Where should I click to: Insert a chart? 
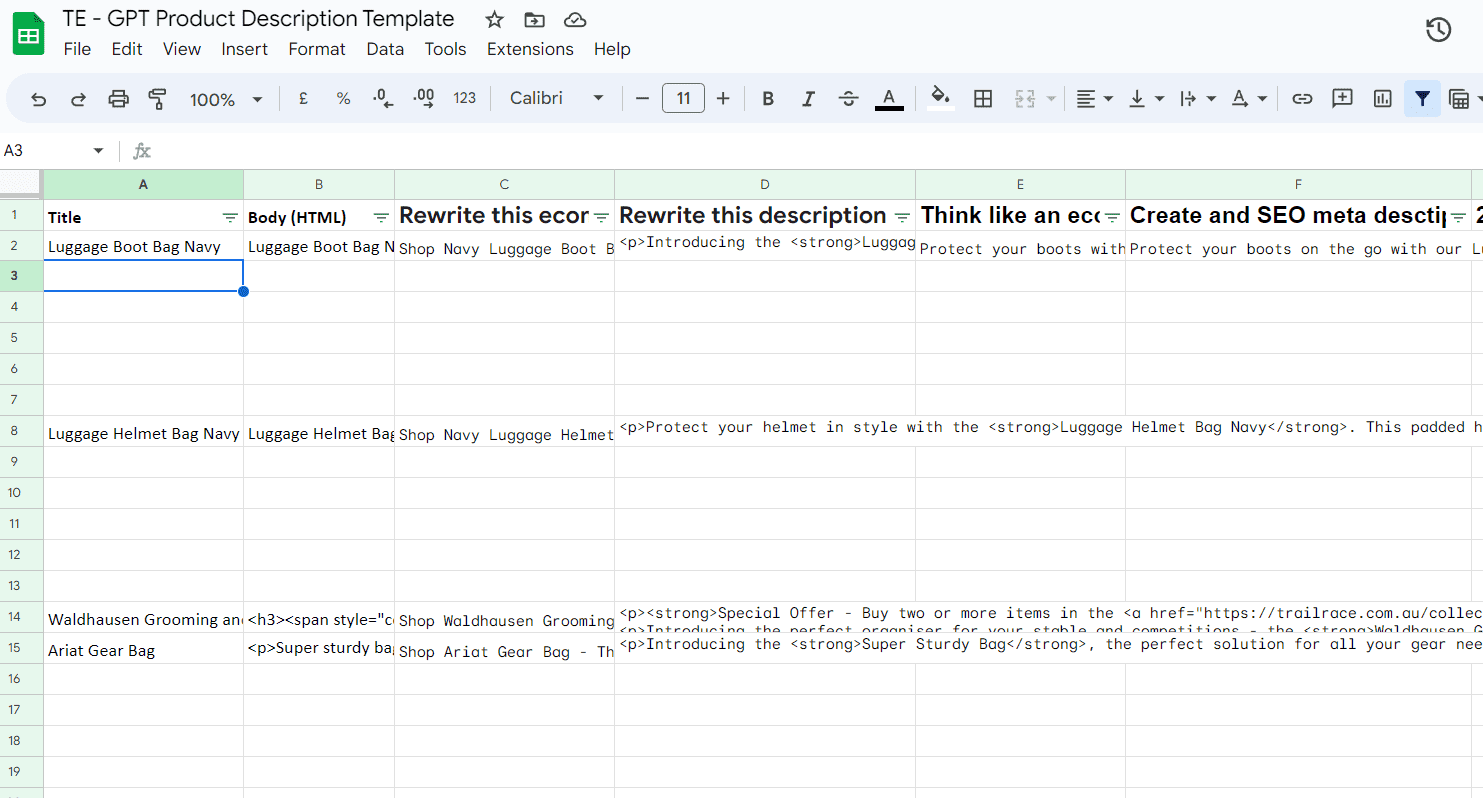(x=1383, y=98)
